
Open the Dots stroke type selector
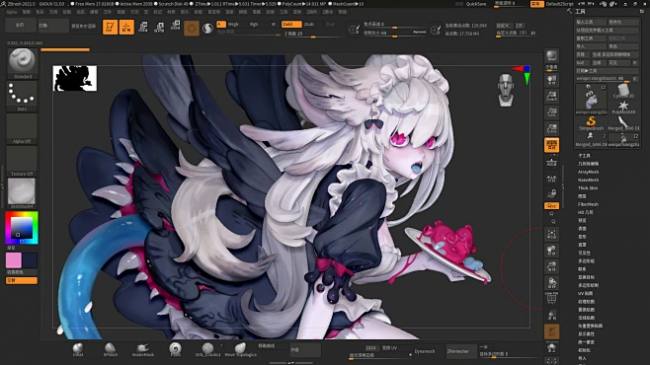coord(22,96)
